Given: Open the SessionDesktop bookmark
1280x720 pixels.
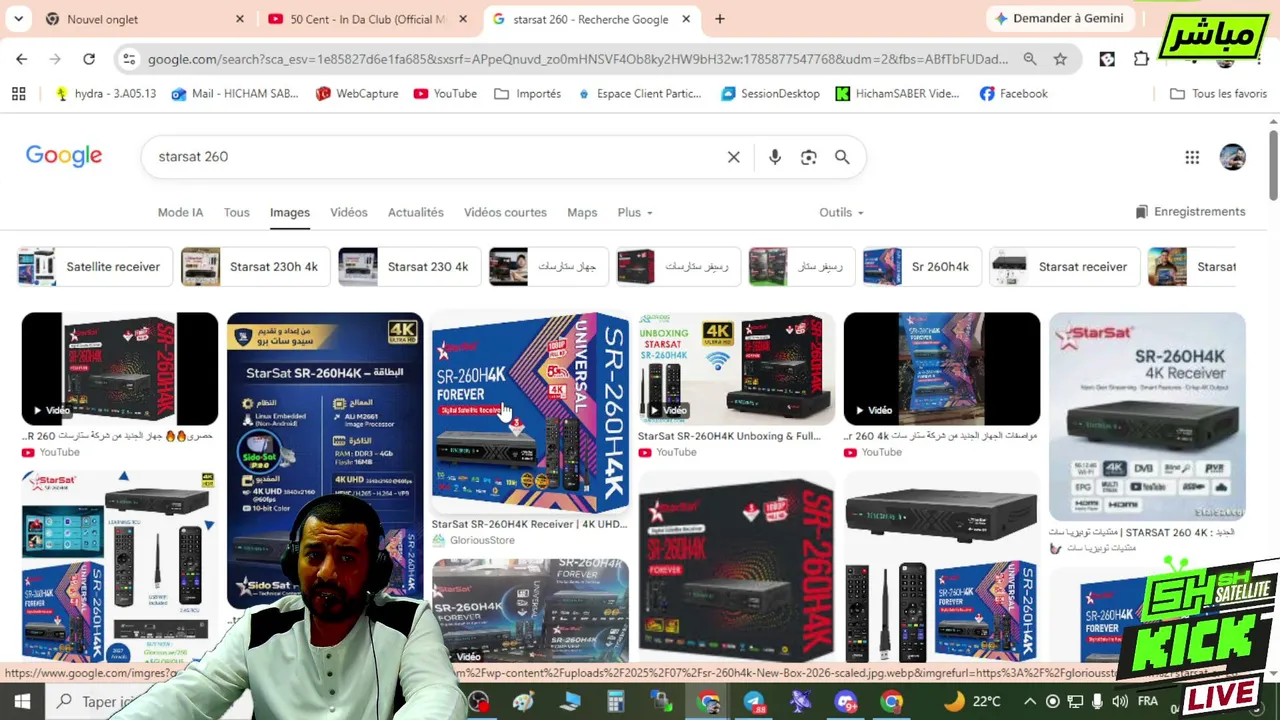Looking at the screenshot, I should click(770, 94).
